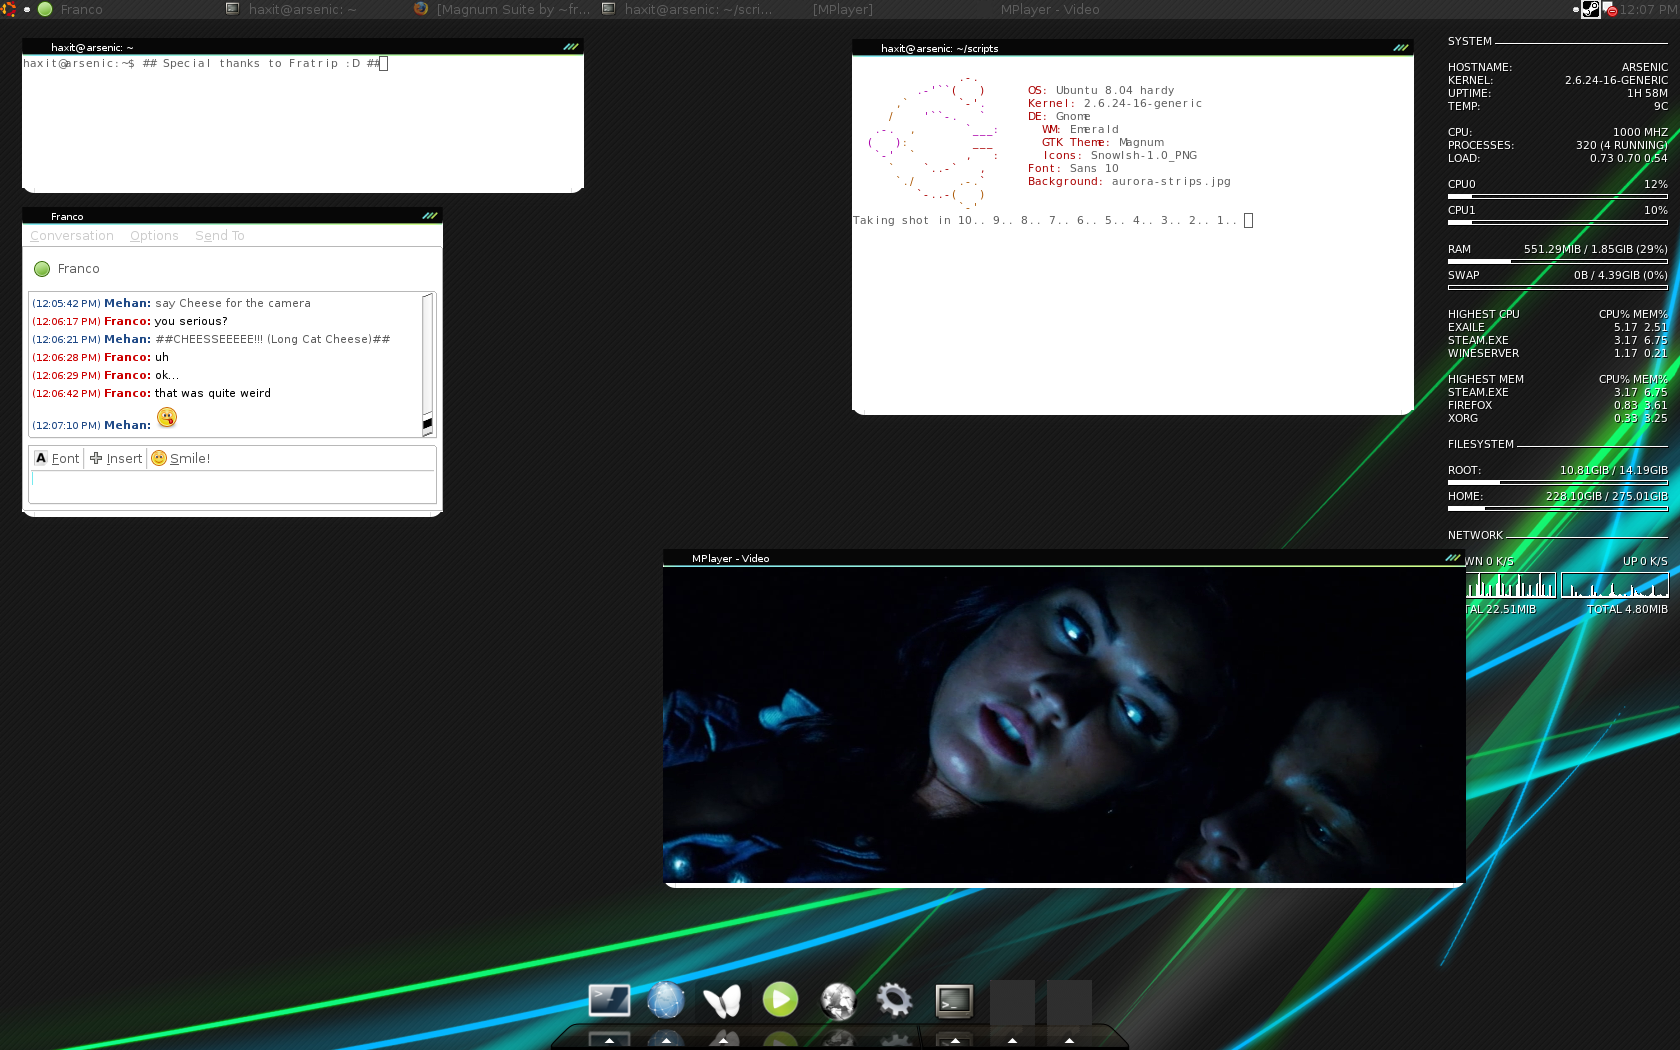Click 'Background: aurora-strips.jpg' line
The image size is (1680, 1050).
(x=1129, y=181)
